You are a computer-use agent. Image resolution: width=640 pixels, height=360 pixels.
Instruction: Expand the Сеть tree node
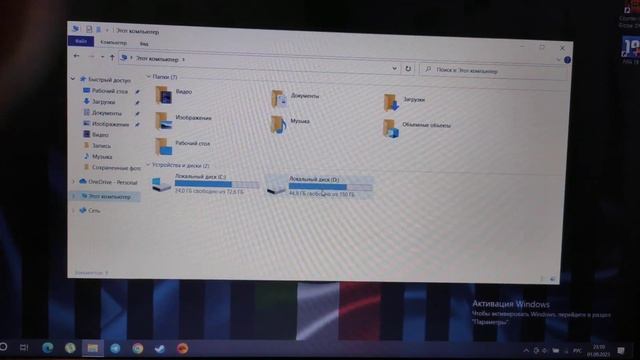74,210
